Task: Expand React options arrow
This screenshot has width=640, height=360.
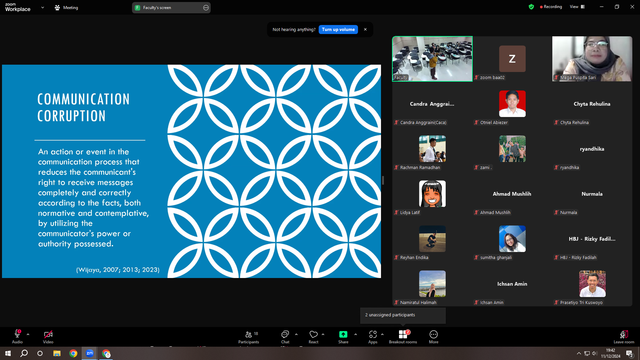Action: [323, 334]
